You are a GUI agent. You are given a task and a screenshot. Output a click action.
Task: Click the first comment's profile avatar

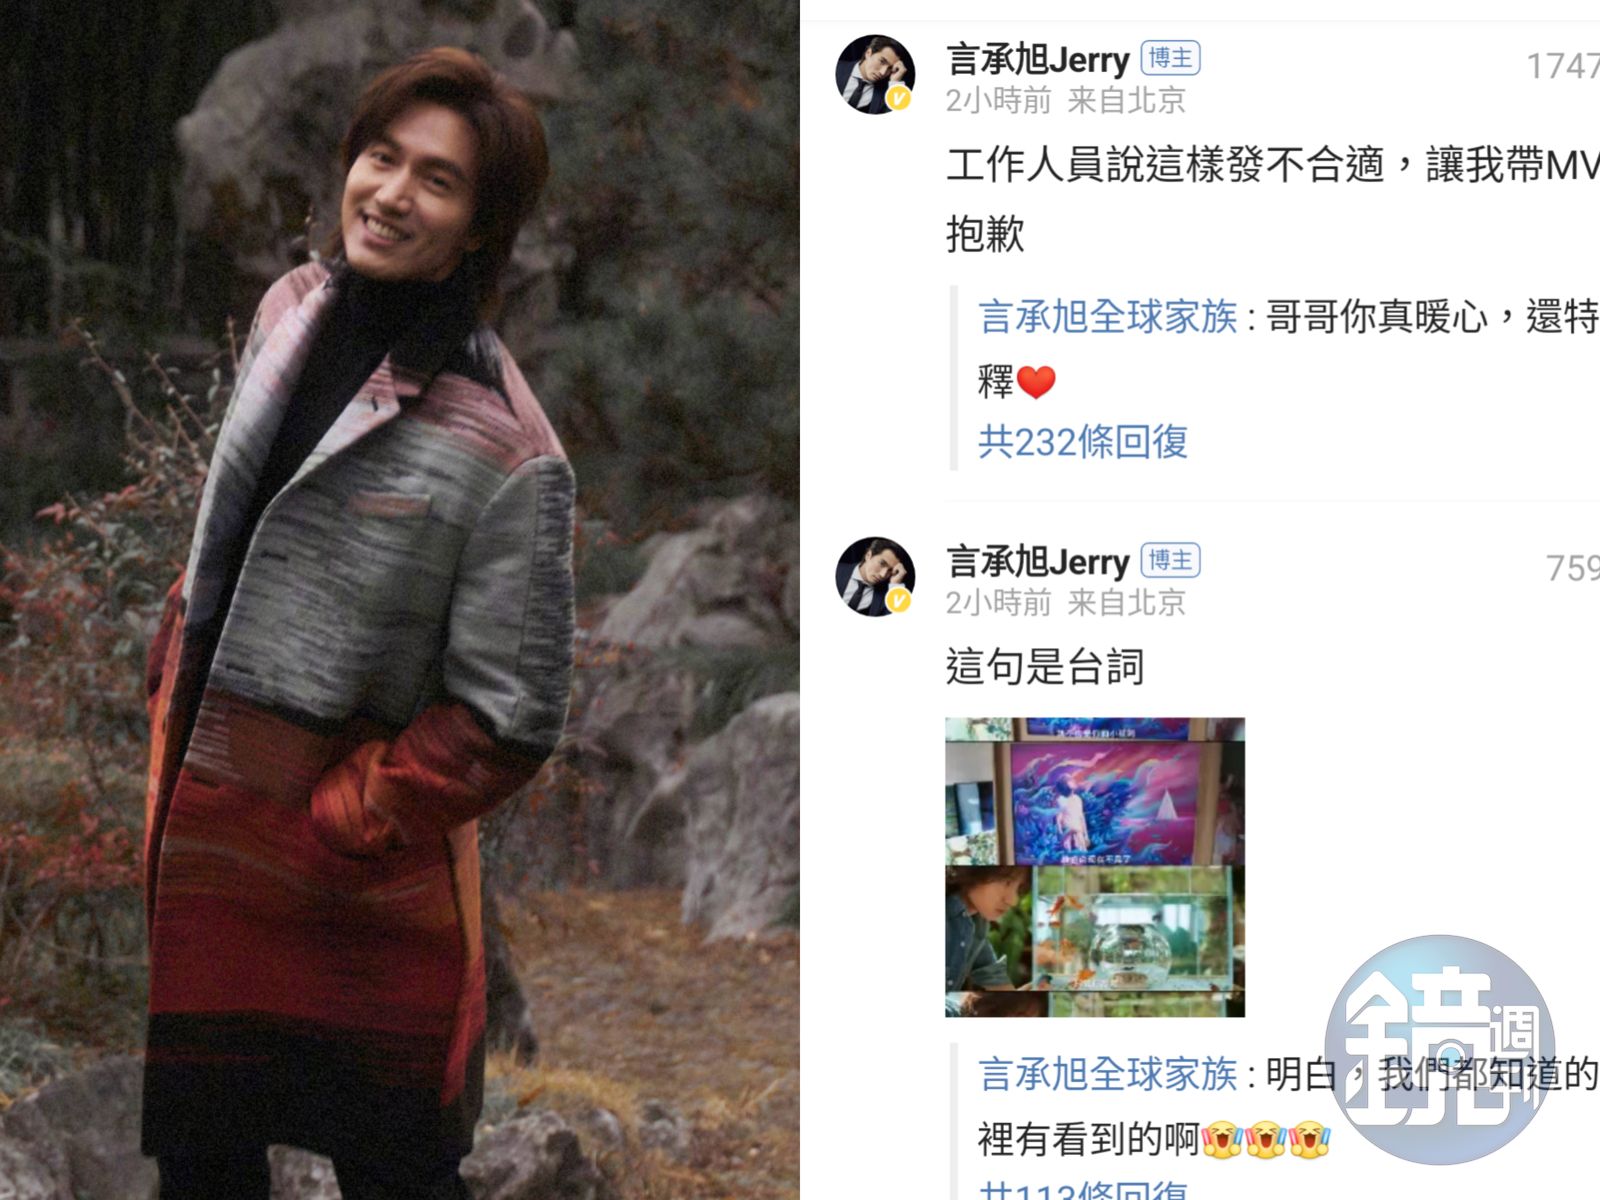pyautogui.click(x=875, y=75)
